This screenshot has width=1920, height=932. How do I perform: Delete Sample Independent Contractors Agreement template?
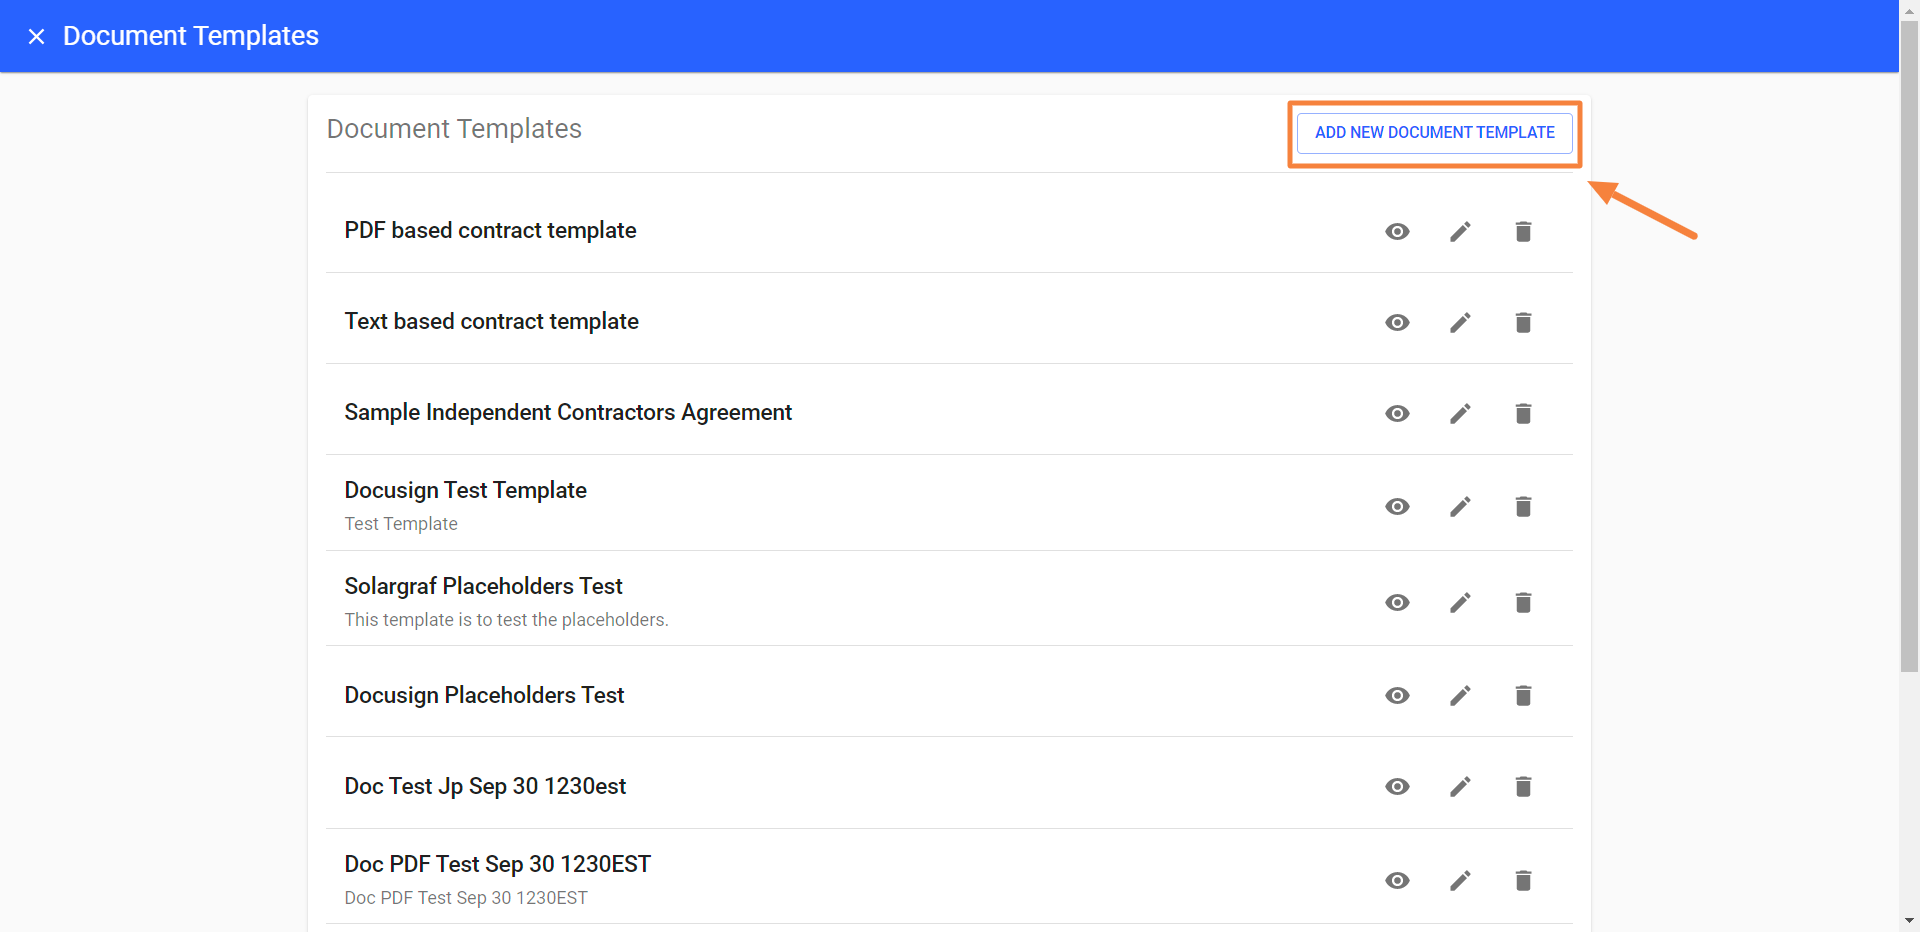point(1523,414)
